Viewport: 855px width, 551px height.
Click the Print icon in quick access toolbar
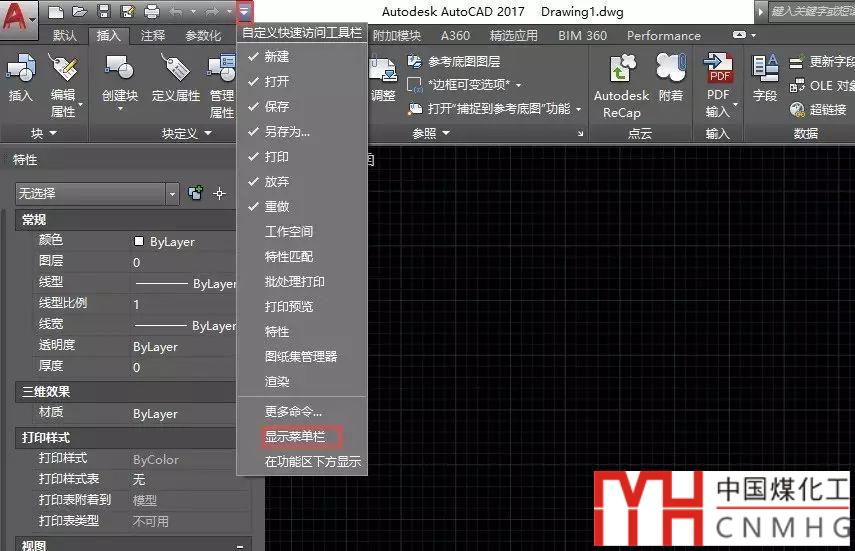(152, 12)
